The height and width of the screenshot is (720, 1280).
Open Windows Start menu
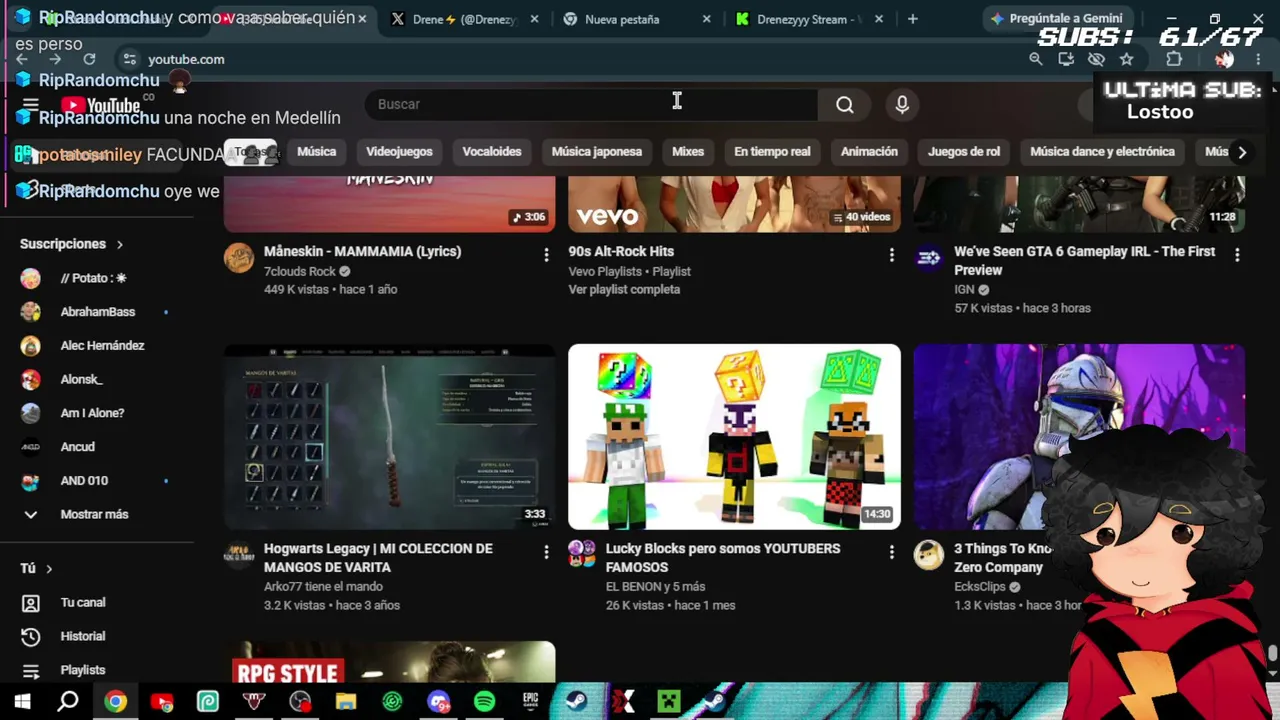(x=22, y=702)
